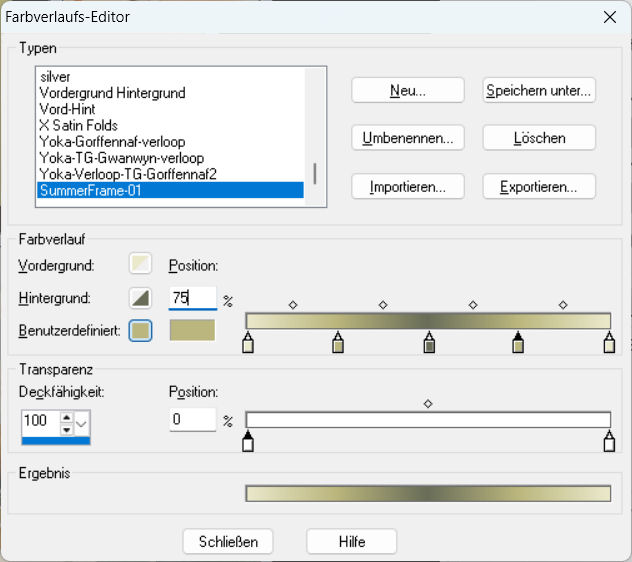This screenshot has height=562, width=632.
Task: Click the Farbverlauf gradient bar
Action: pos(428,321)
